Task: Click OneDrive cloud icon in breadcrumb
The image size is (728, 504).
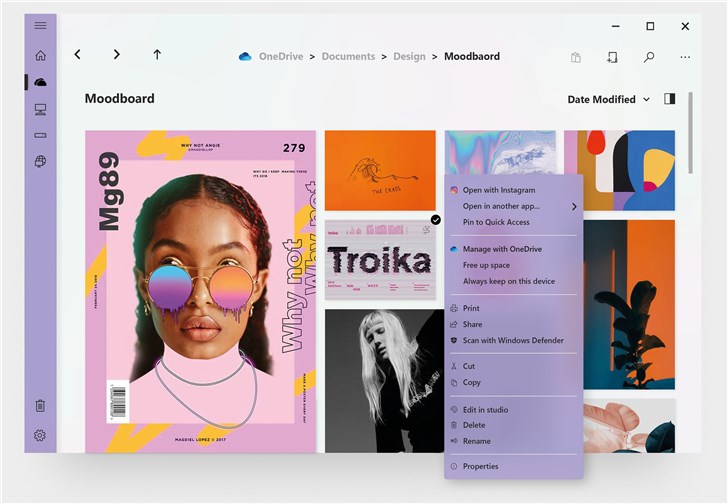Action: (x=245, y=57)
